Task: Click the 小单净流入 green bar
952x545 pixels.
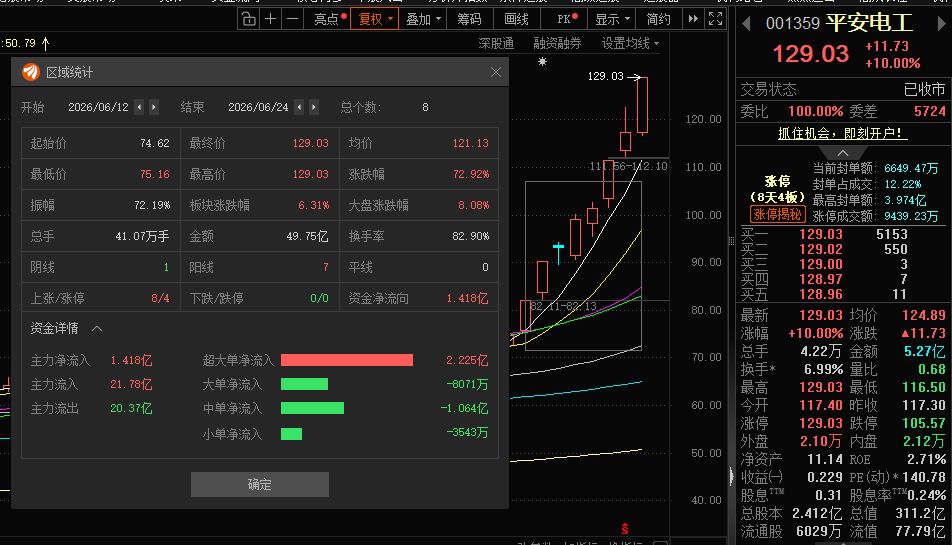Action: [291, 434]
